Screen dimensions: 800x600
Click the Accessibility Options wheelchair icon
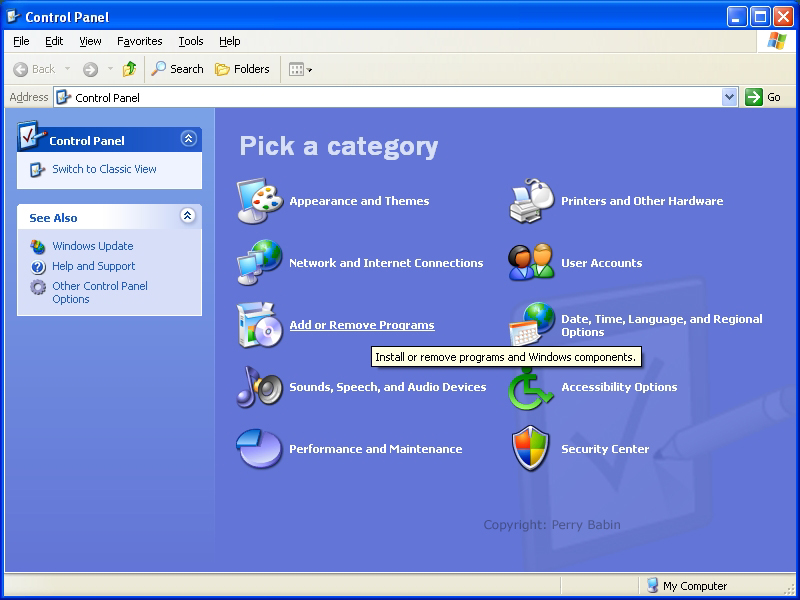pos(531,390)
